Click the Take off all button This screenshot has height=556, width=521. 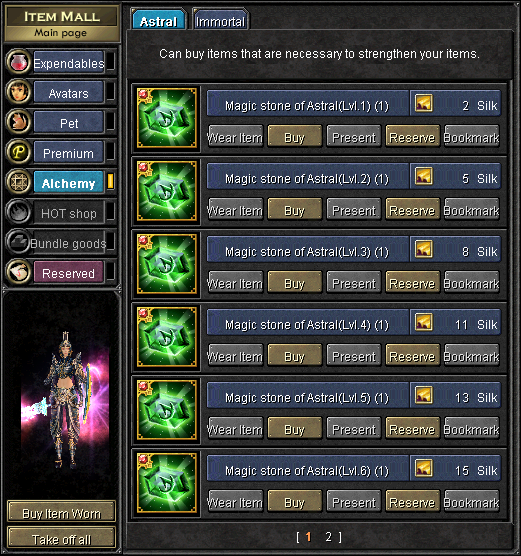61,539
